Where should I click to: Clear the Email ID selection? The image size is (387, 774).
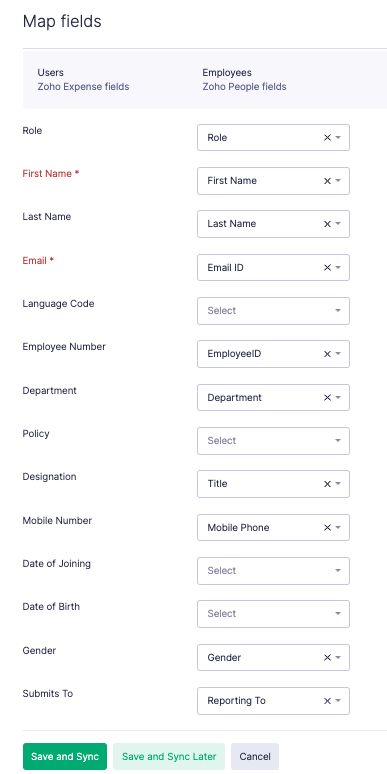(x=327, y=268)
